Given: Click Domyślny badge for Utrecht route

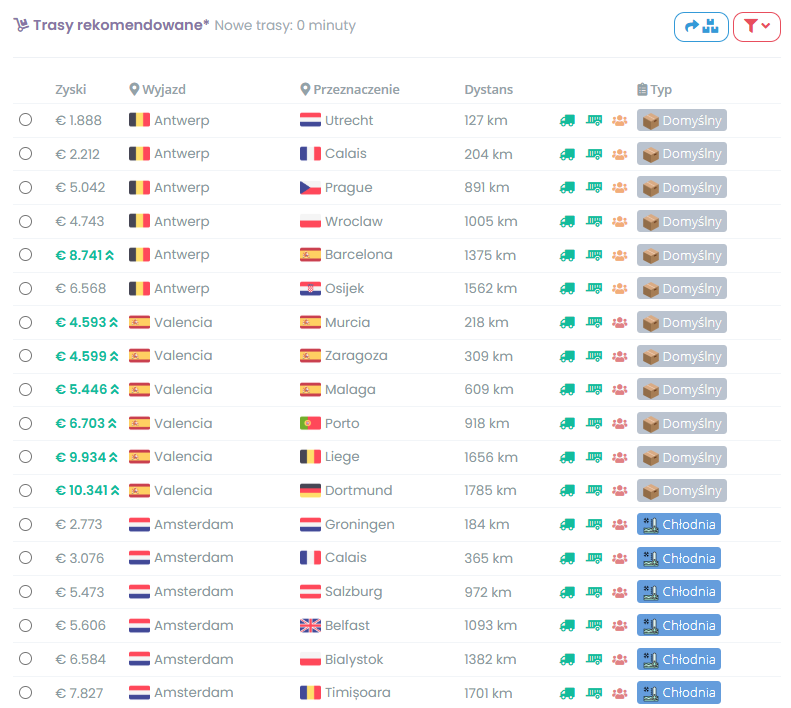Looking at the screenshot, I should point(682,120).
